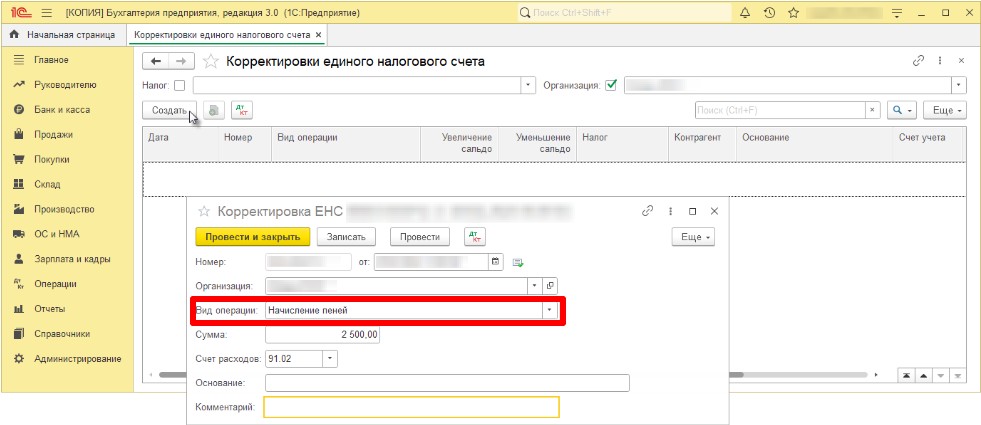Navigate forward with right arrow button
Screen dimensions: 981x425
click(181, 61)
